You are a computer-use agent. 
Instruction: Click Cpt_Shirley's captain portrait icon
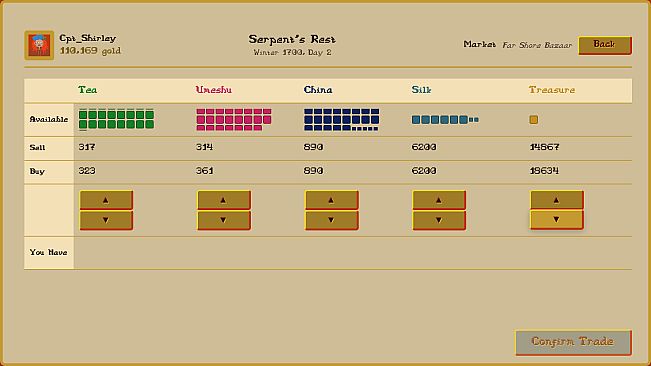[39, 45]
